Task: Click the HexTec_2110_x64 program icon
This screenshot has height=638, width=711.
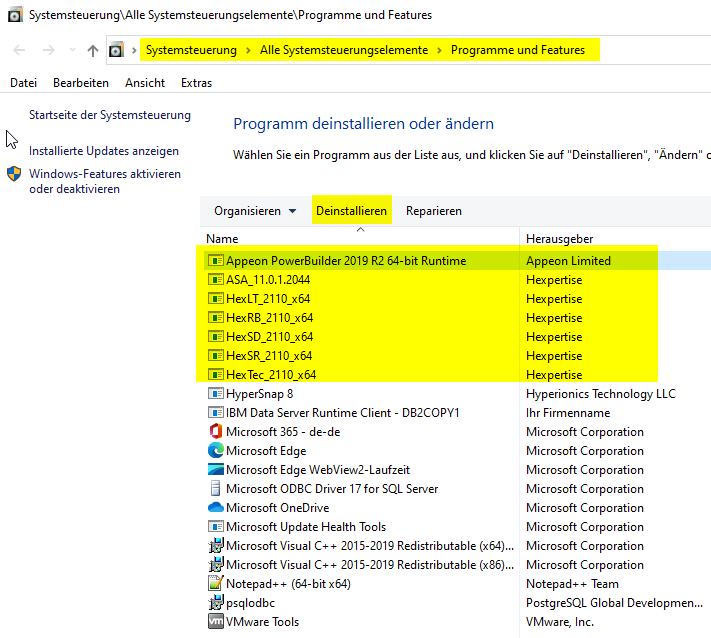Action: coord(215,375)
